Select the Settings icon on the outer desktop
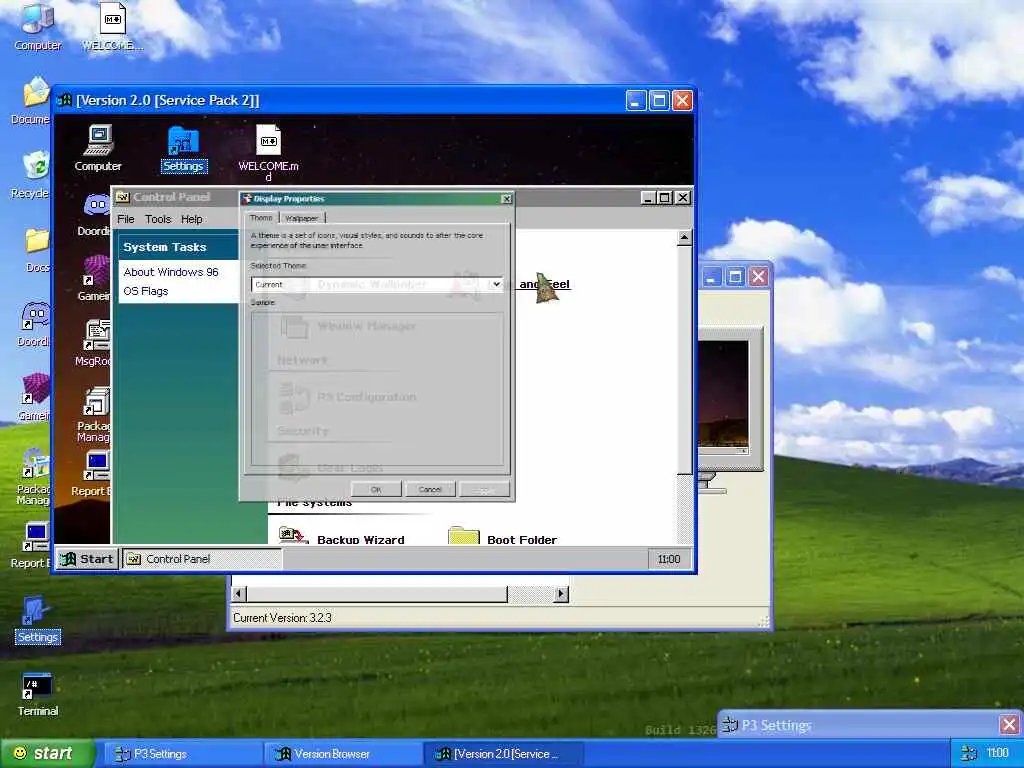 tap(37, 619)
